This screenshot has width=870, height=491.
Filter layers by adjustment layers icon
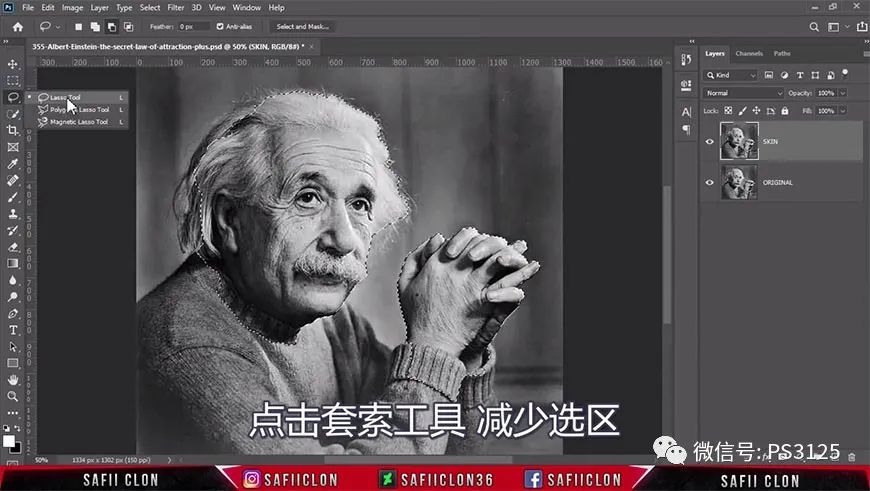tap(785, 75)
